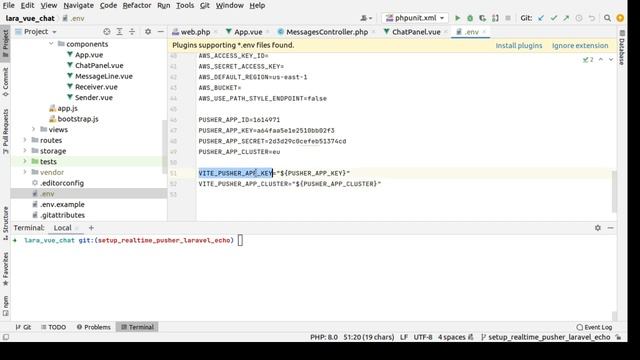Open the Refactor menu
The width and height of the screenshot is (640, 360).
point(137,5)
